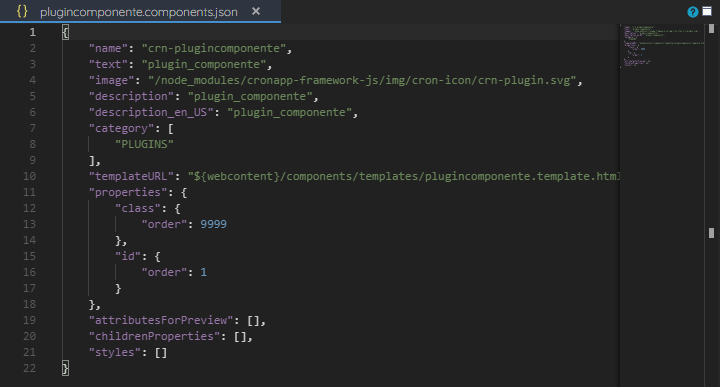Click the "attributesForPreview" key
This screenshot has height=387, width=720.
pos(161,320)
